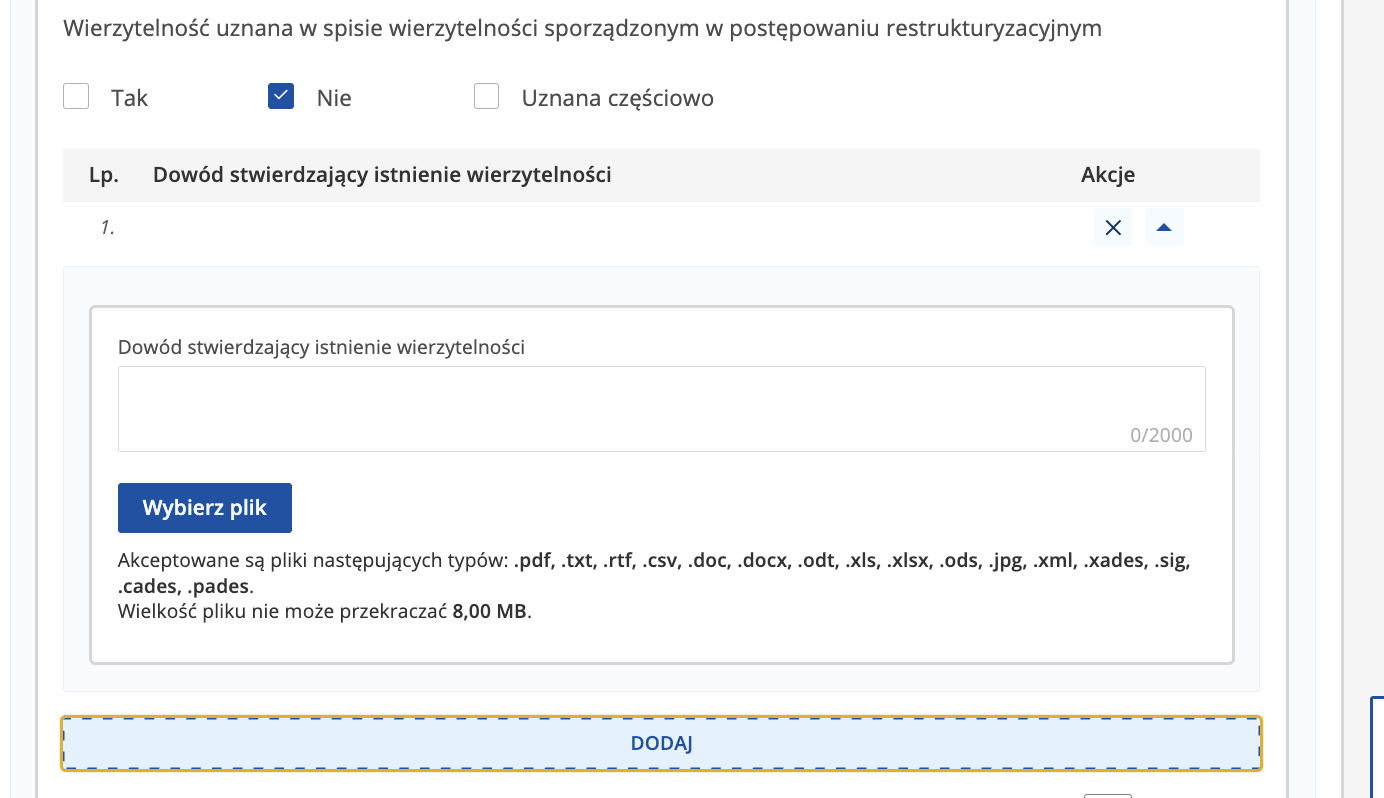Uncheck the Nie checkbox
The image size is (1384, 798).
tap(281, 96)
